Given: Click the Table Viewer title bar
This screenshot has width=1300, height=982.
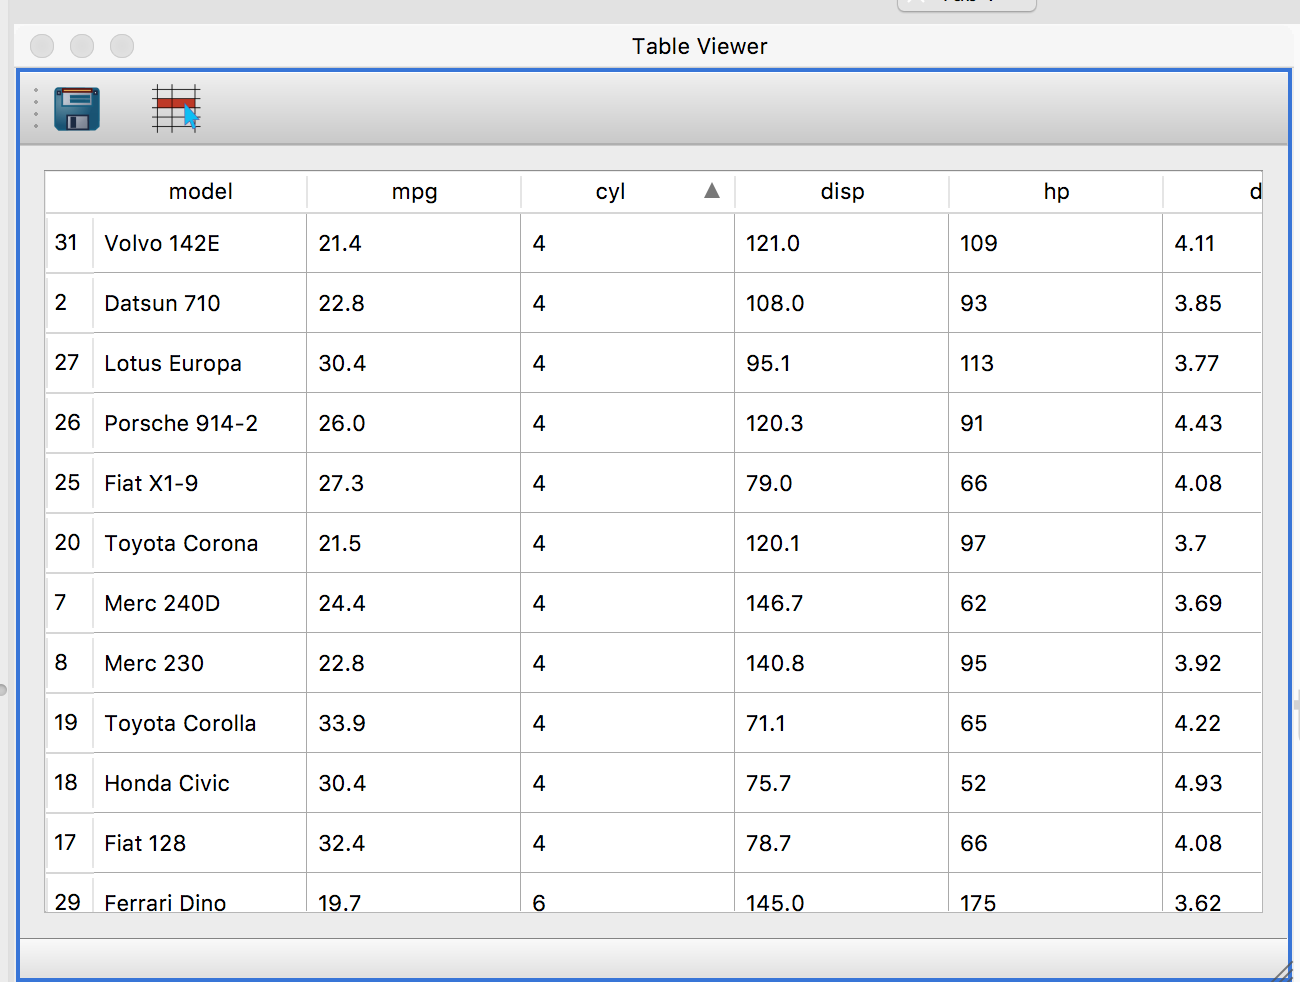Looking at the screenshot, I should pos(699,46).
